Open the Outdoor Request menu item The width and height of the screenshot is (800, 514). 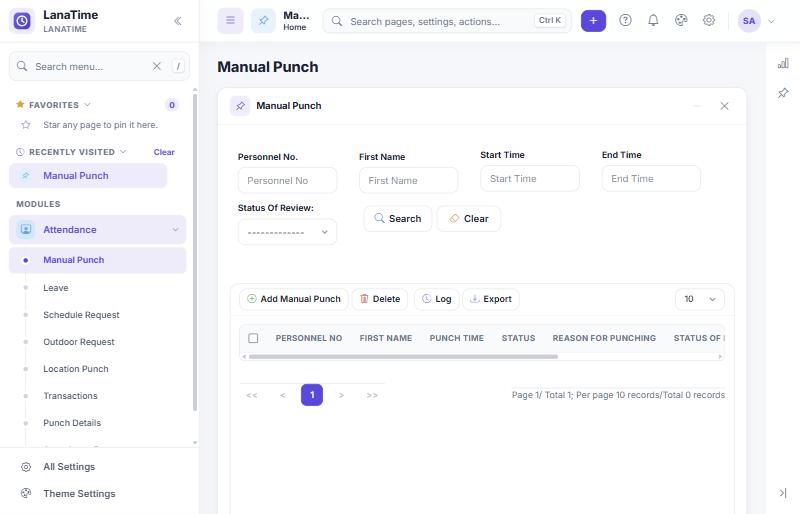coord(79,342)
